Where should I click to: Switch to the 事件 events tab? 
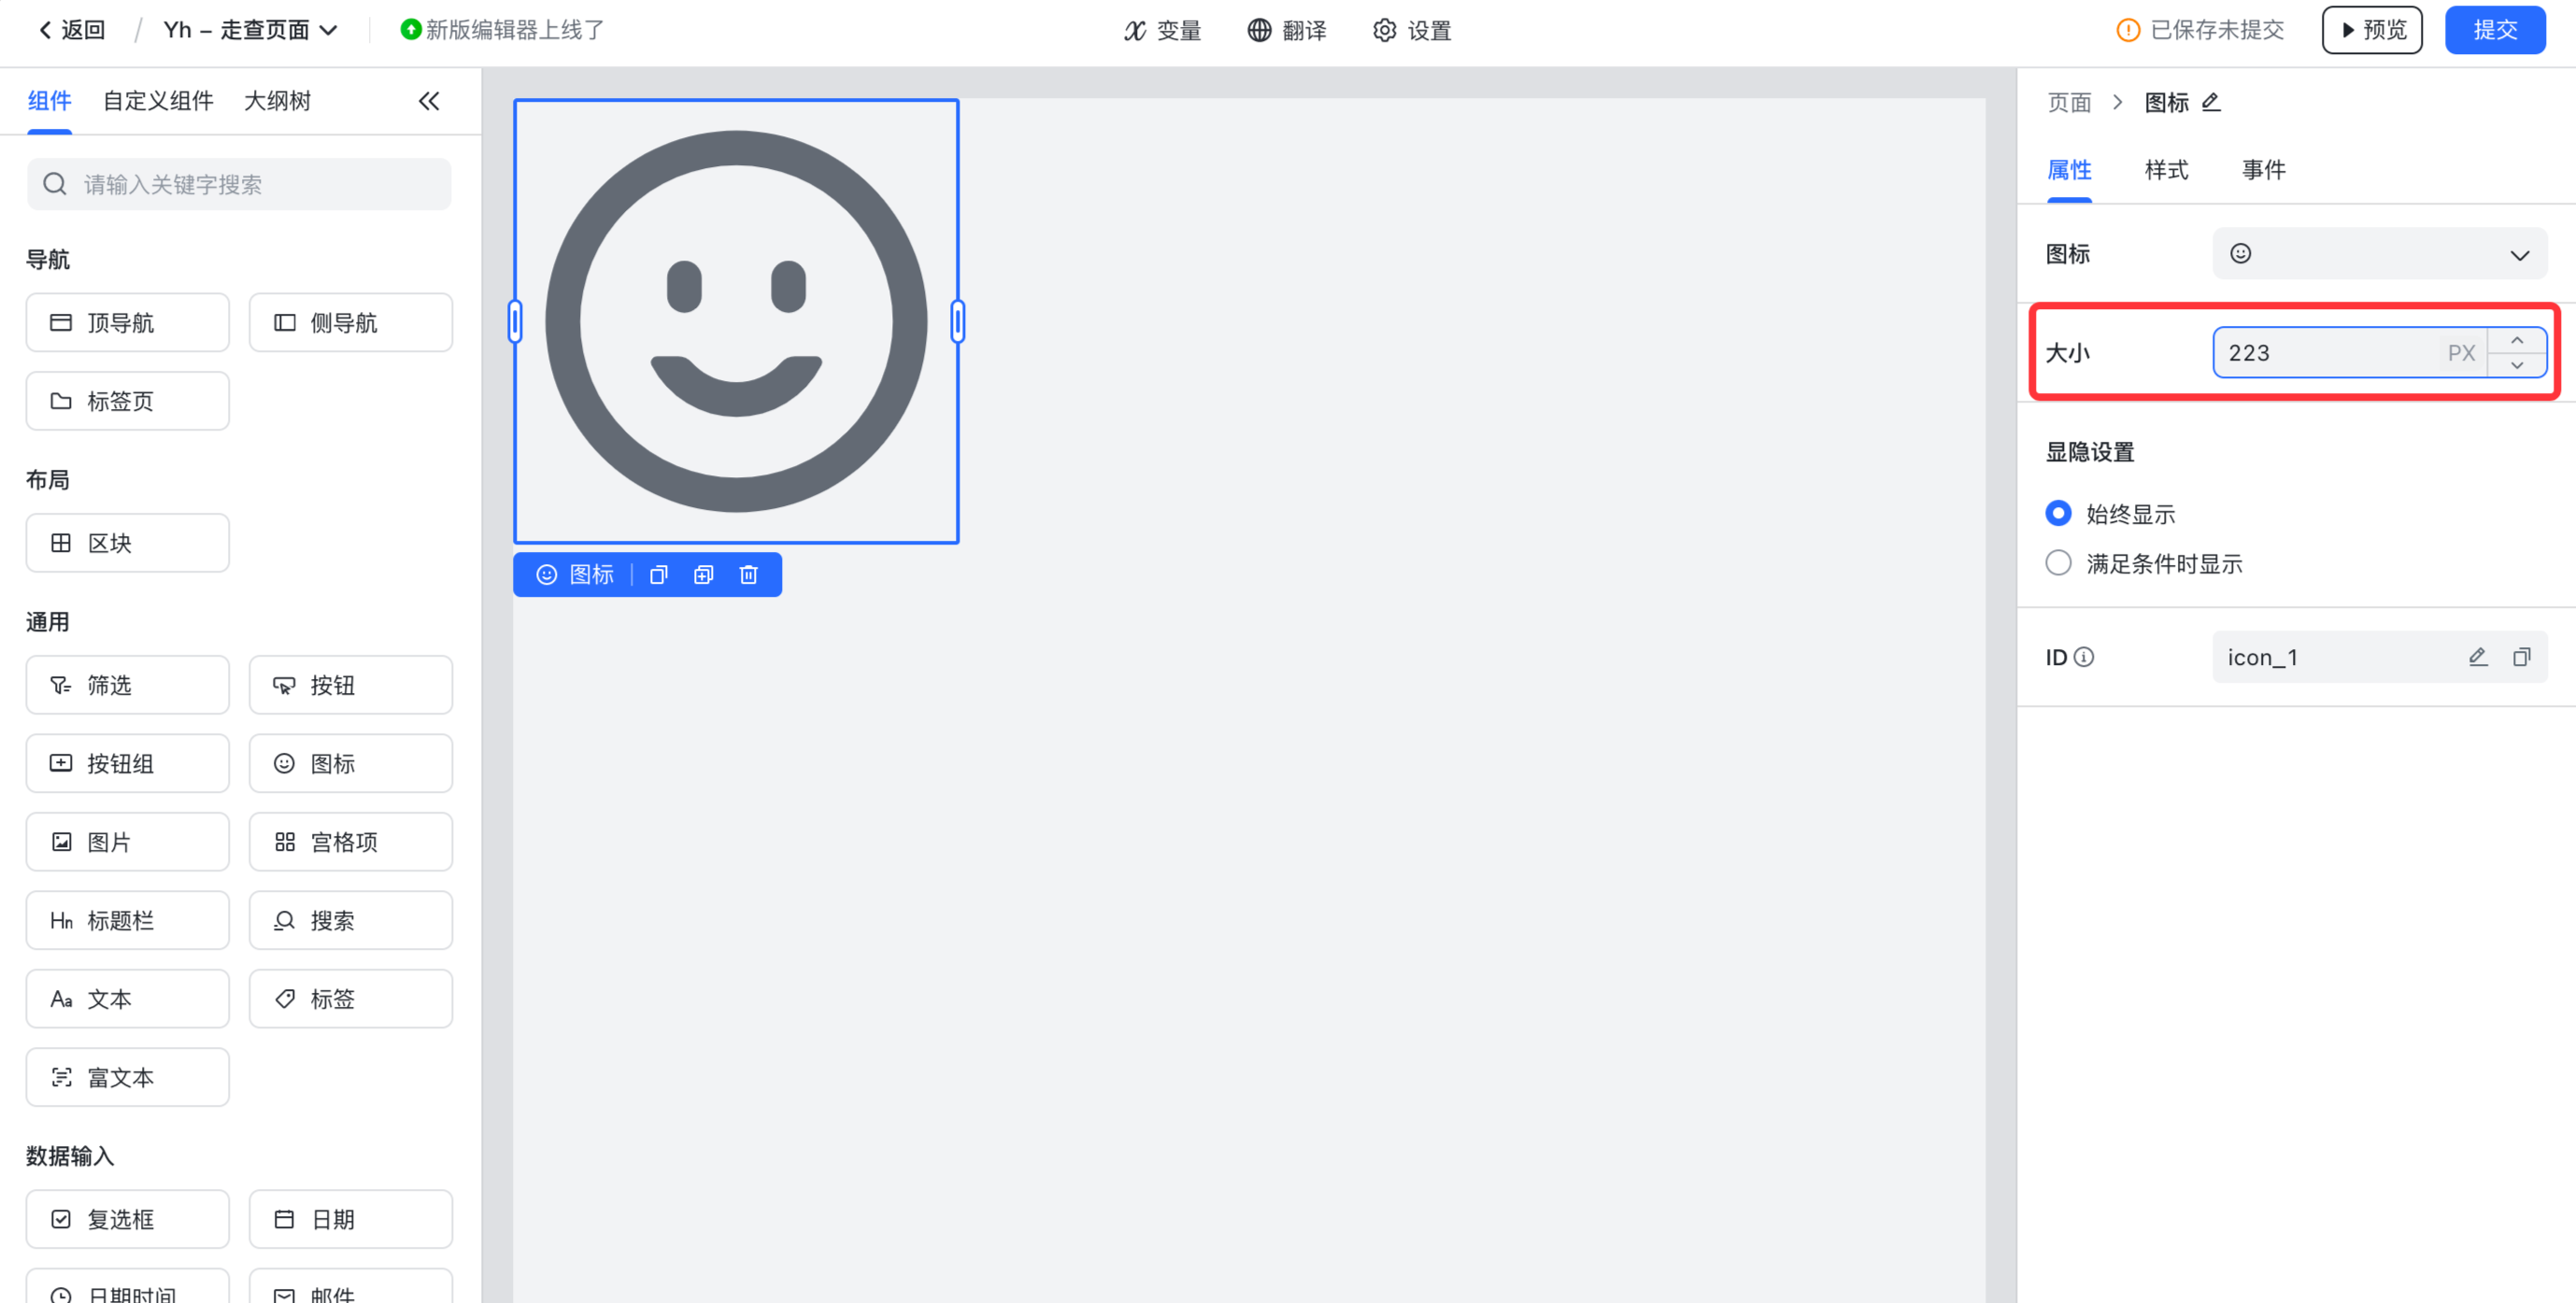pos(2263,170)
